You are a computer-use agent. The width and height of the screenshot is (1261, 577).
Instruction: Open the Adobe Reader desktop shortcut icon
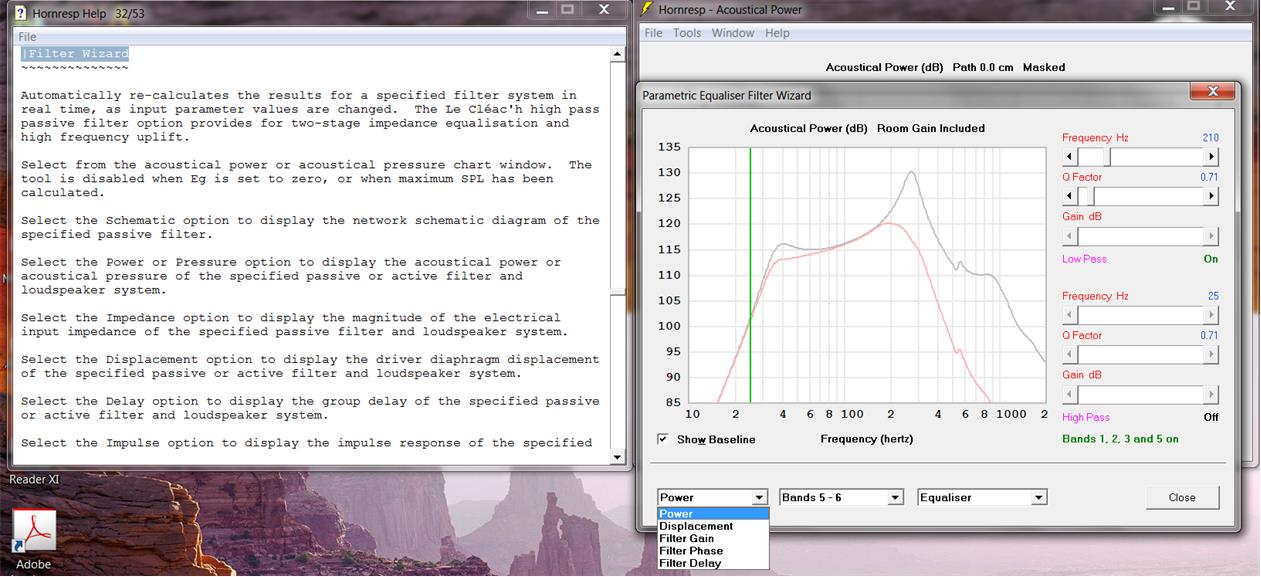(x=34, y=530)
